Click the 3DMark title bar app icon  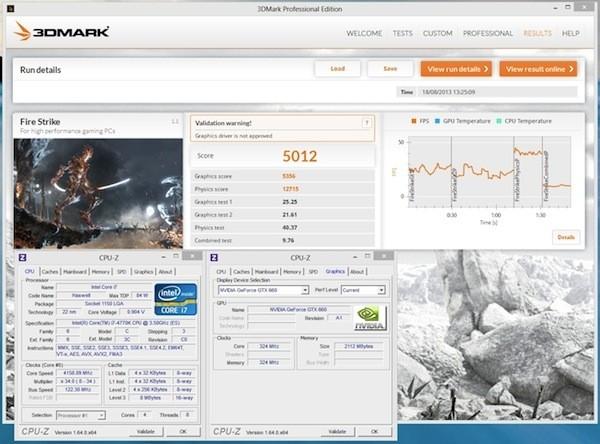[11, 8]
